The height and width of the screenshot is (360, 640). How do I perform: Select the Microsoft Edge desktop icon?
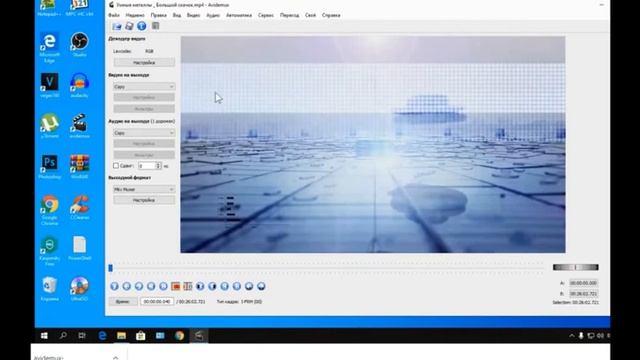click(49, 48)
